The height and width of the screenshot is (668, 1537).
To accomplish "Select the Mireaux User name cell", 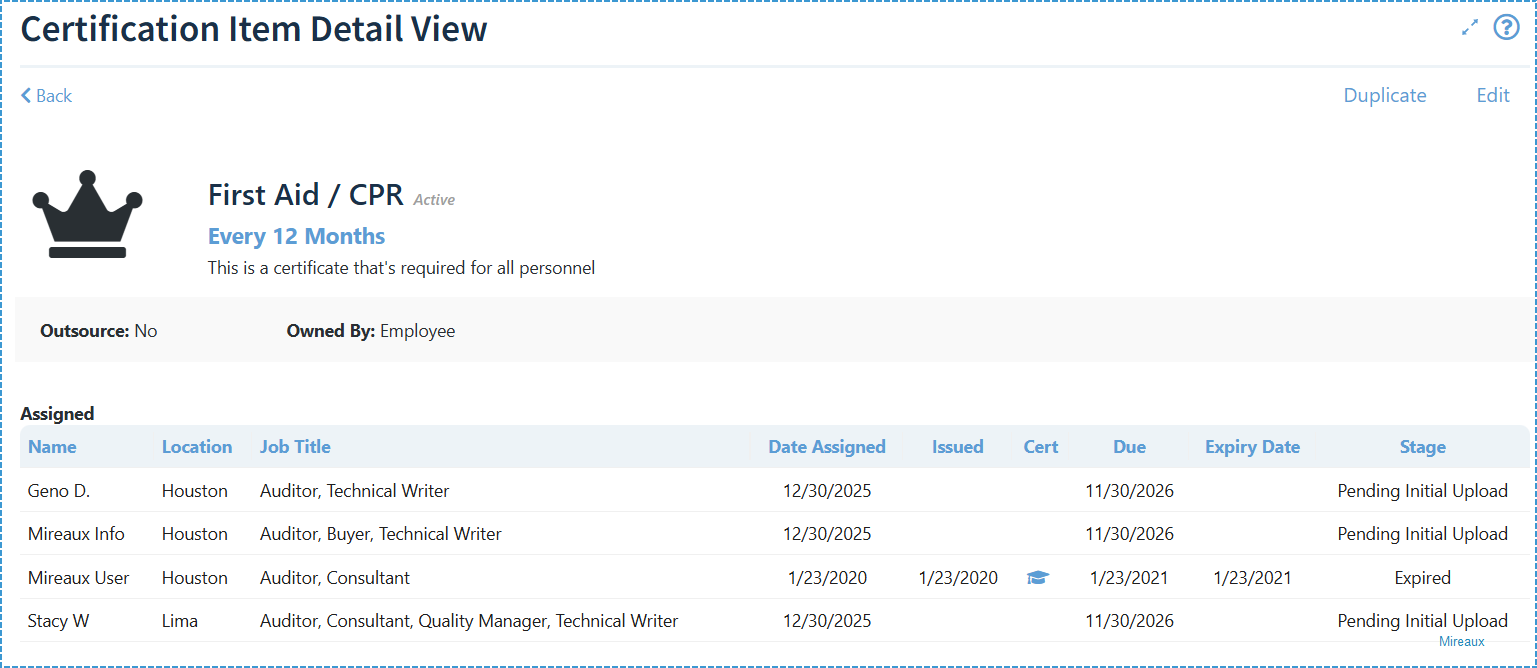I will 78,578.
